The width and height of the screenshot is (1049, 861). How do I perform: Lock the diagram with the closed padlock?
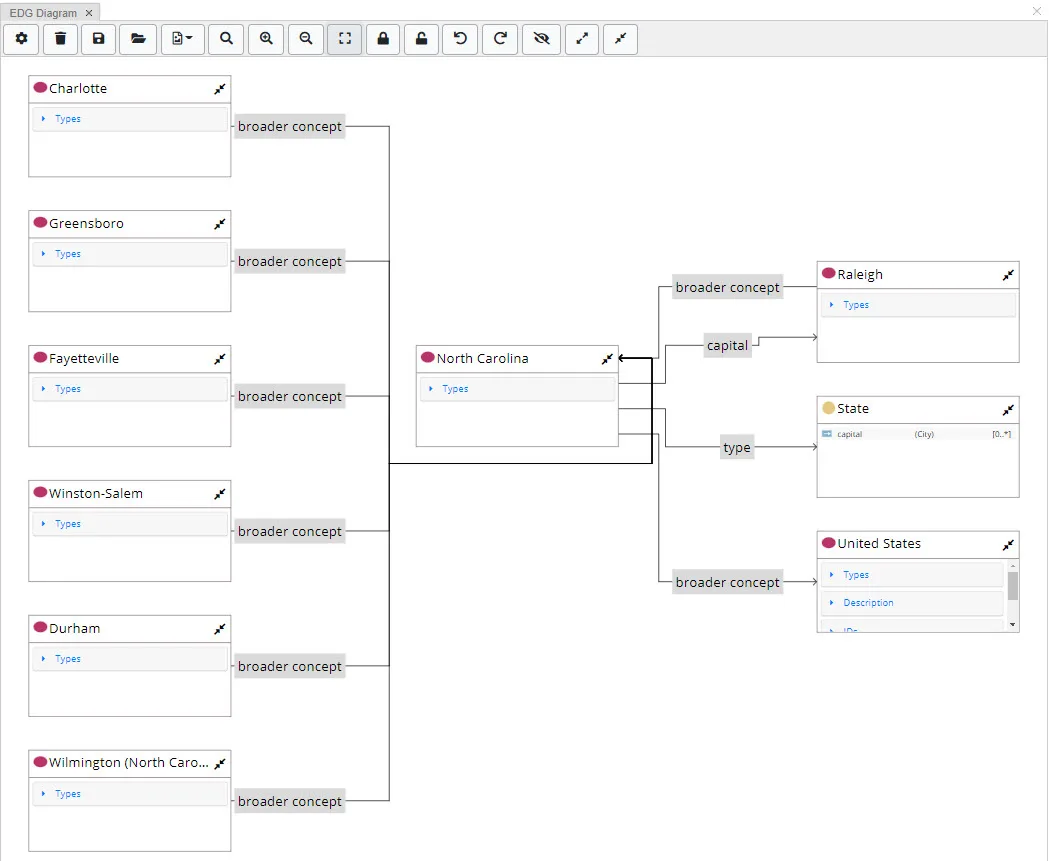(x=382, y=39)
